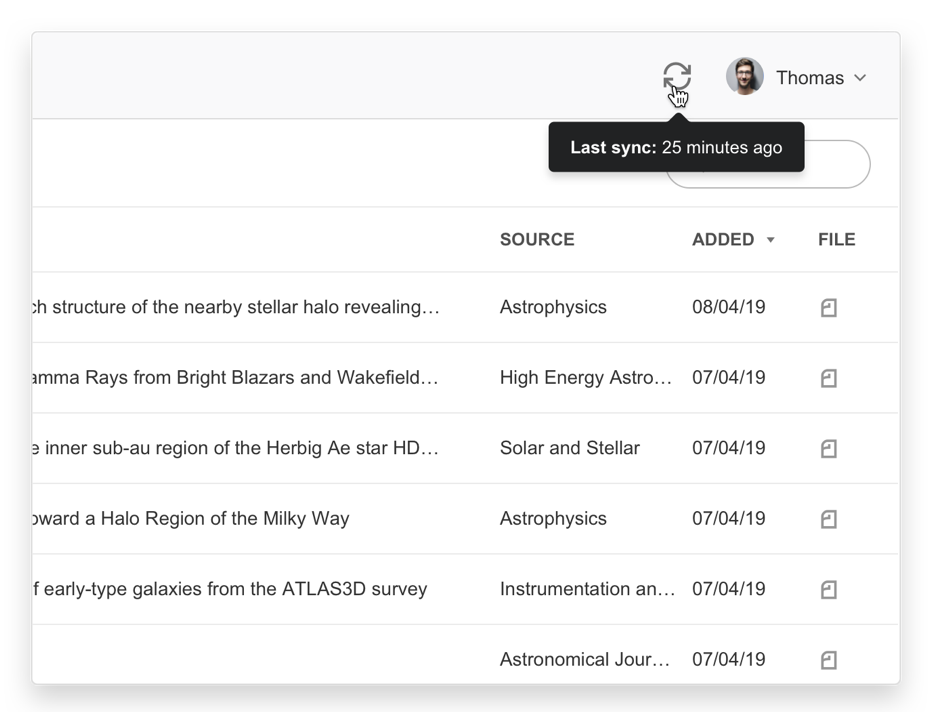Expand the Thomas user menu chevron
This screenshot has width=932, height=712.
pyautogui.click(x=860, y=78)
